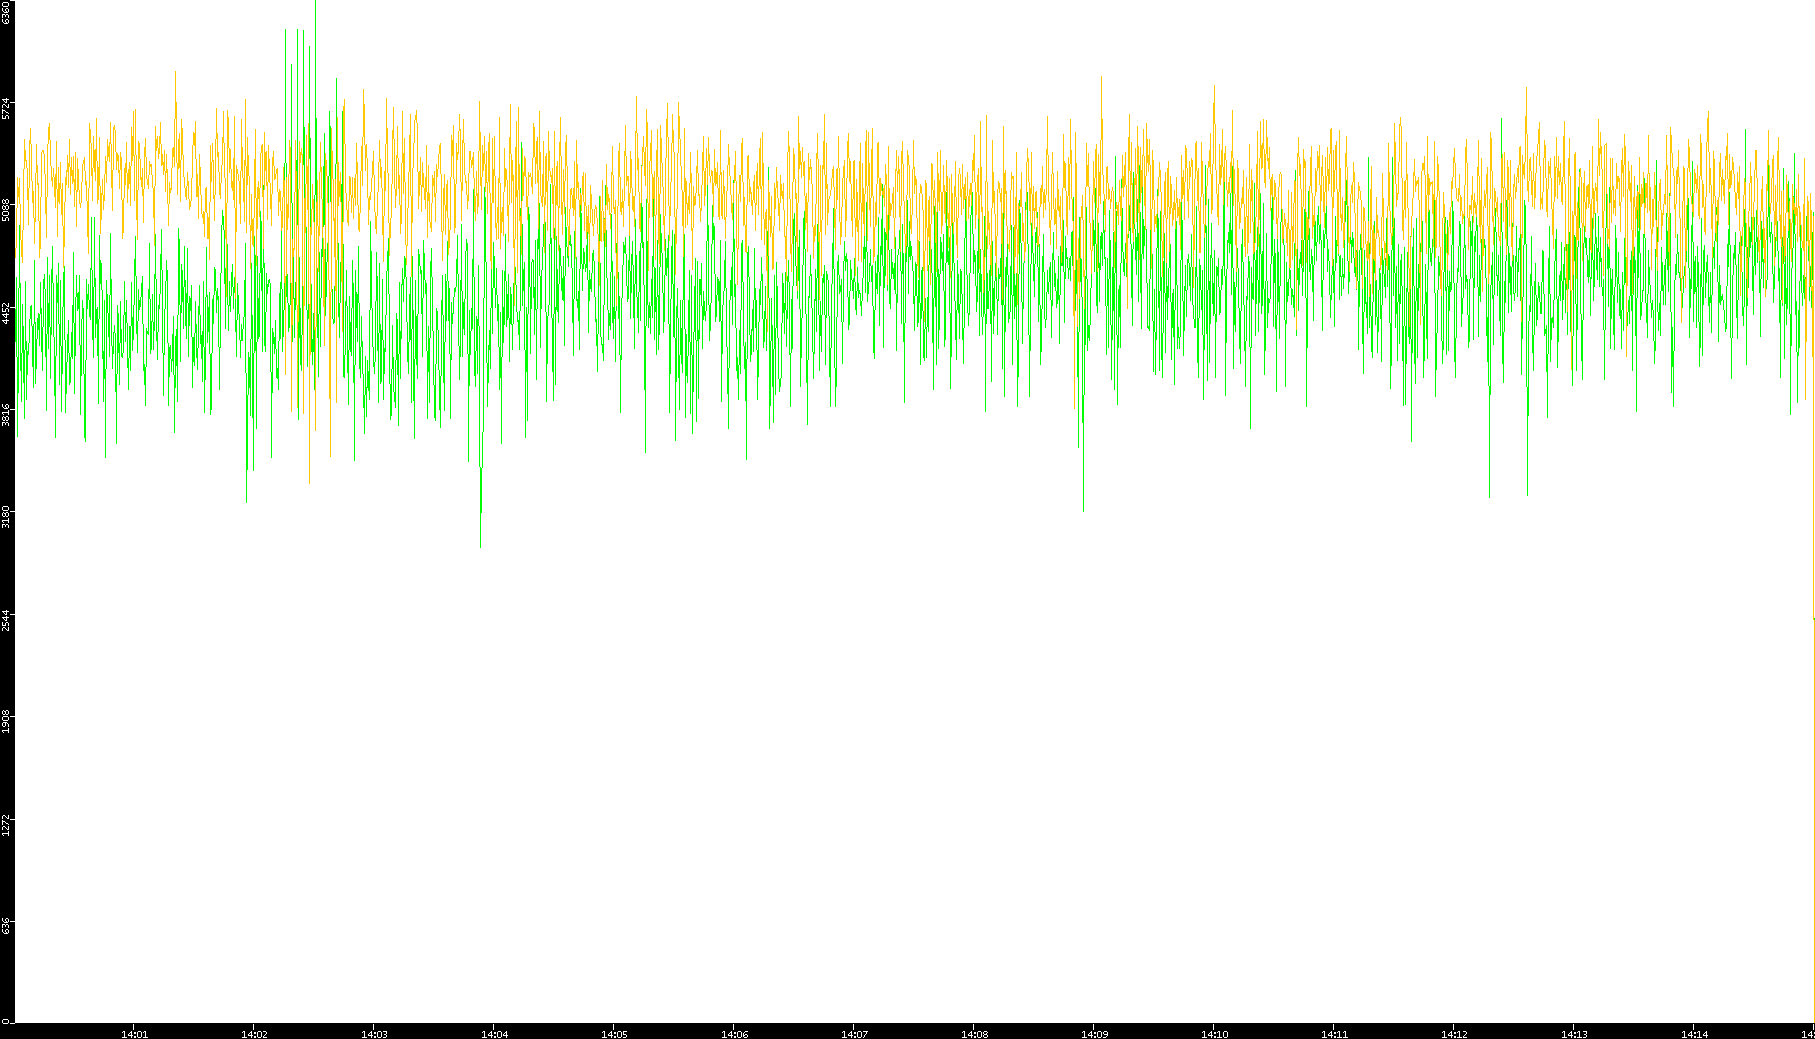Click the 14:10 time axis label
This screenshot has height=1039, width=1815.
click(x=1214, y=1034)
